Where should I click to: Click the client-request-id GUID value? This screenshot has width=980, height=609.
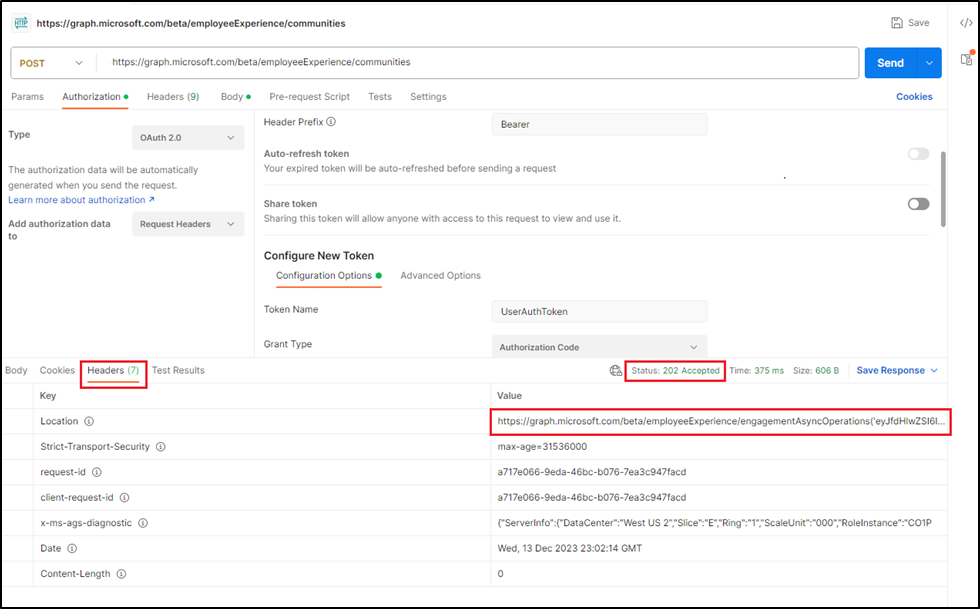click(x=592, y=498)
